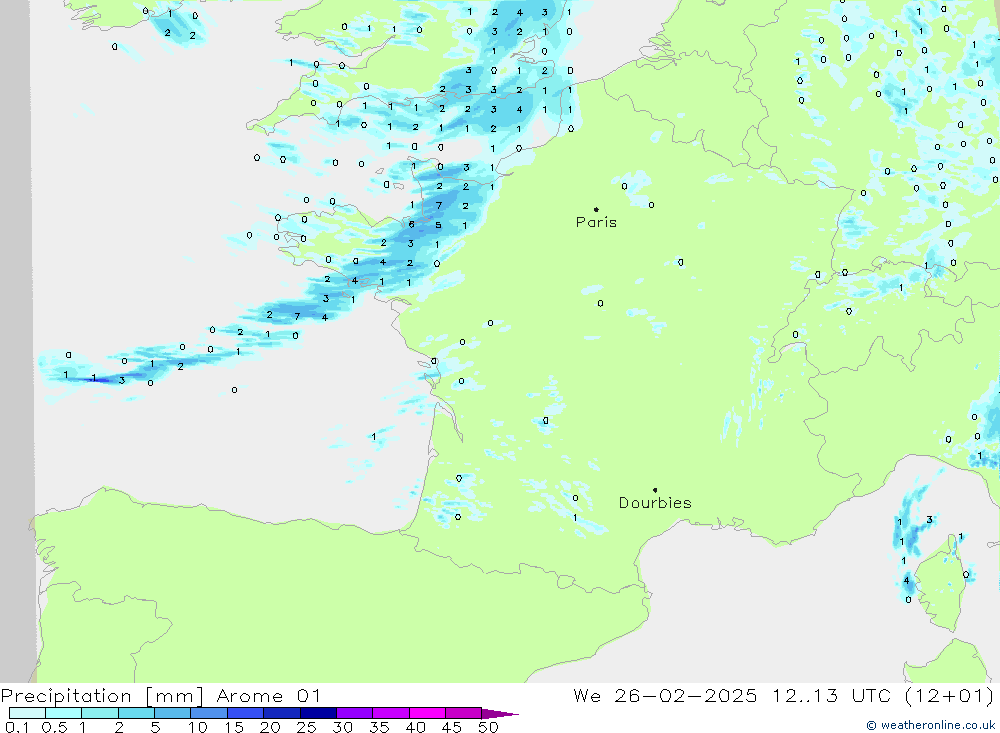Click the "Arome 01" model name text

268,696
